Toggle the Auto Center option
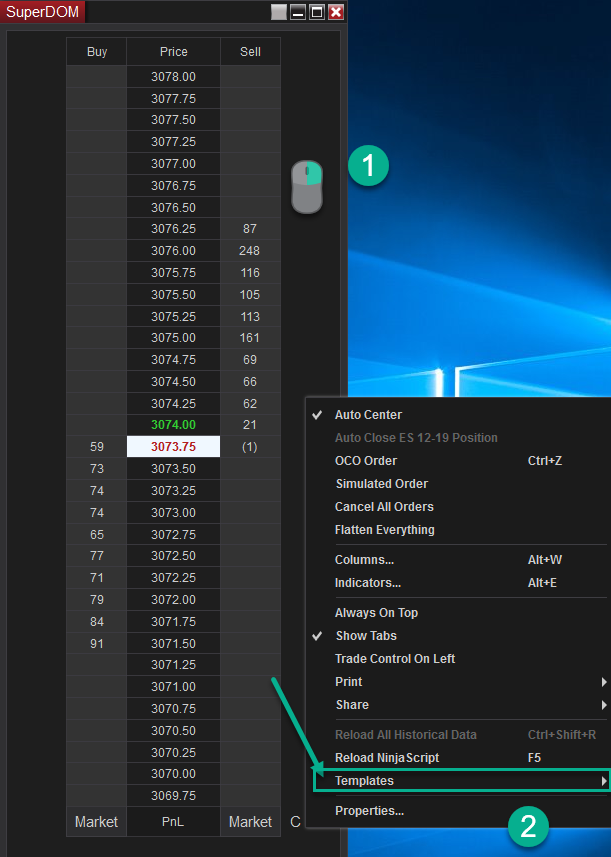 (x=458, y=415)
